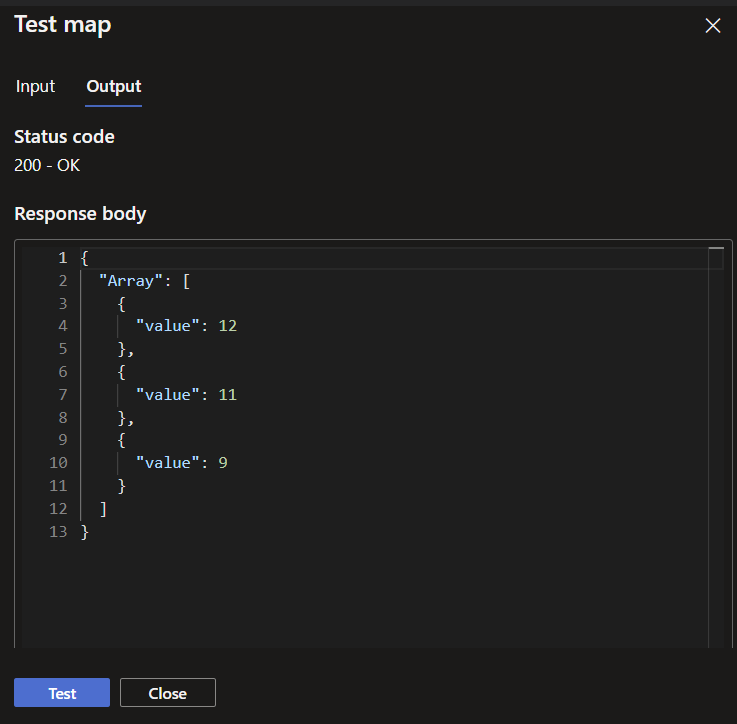The image size is (737, 724).
Task: Click the value 9 on line 10
Action: [x=223, y=463]
